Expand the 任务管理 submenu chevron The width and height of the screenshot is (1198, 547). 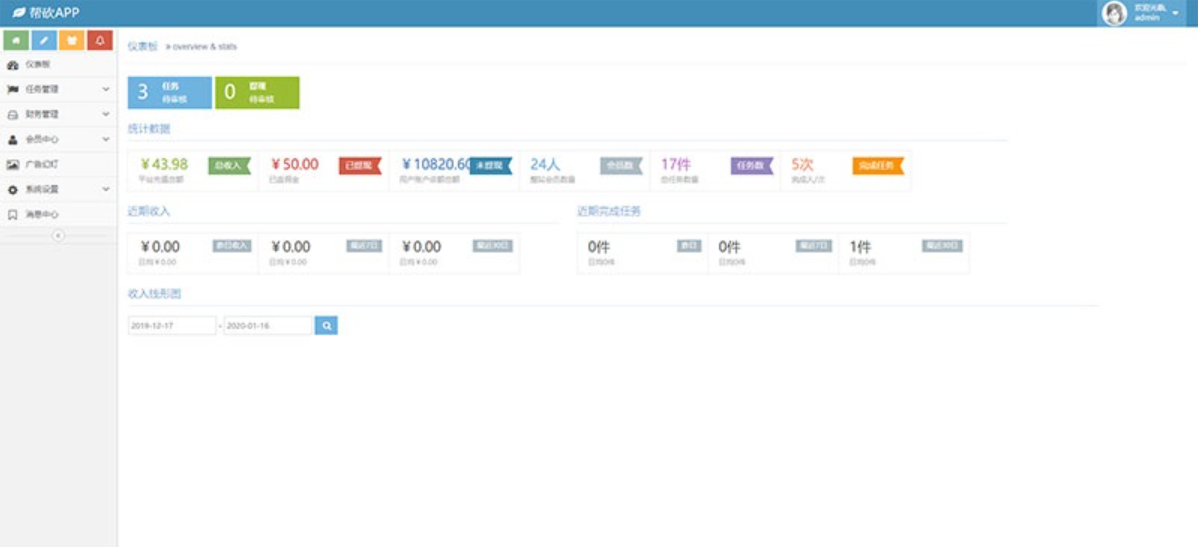(x=105, y=89)
